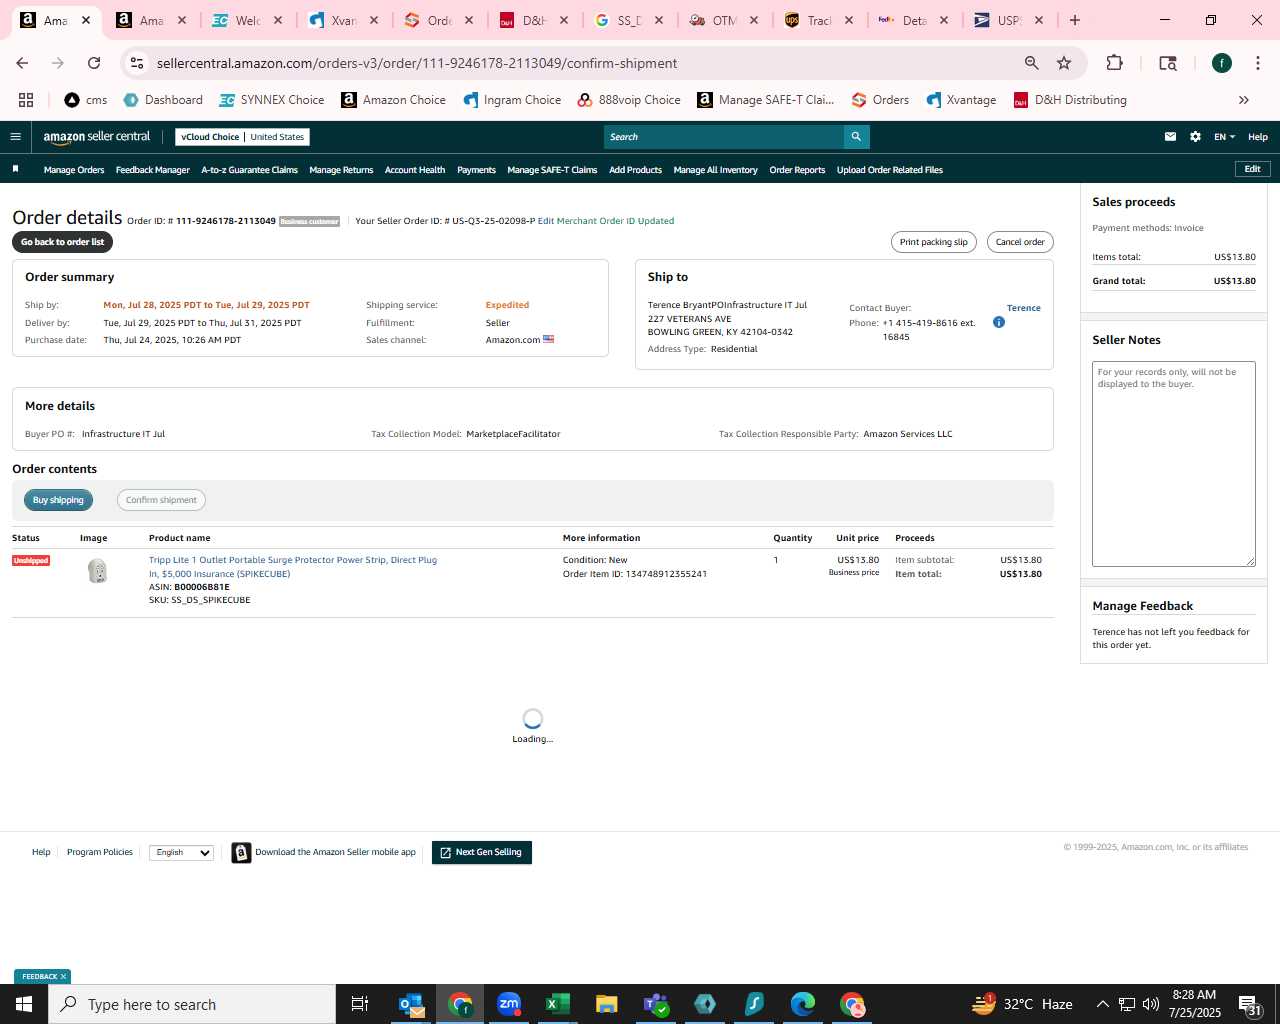Screen dimensions: 1280x1024
Task: Bookmark this page with the star icon
Action: (x=1064, y=63)
